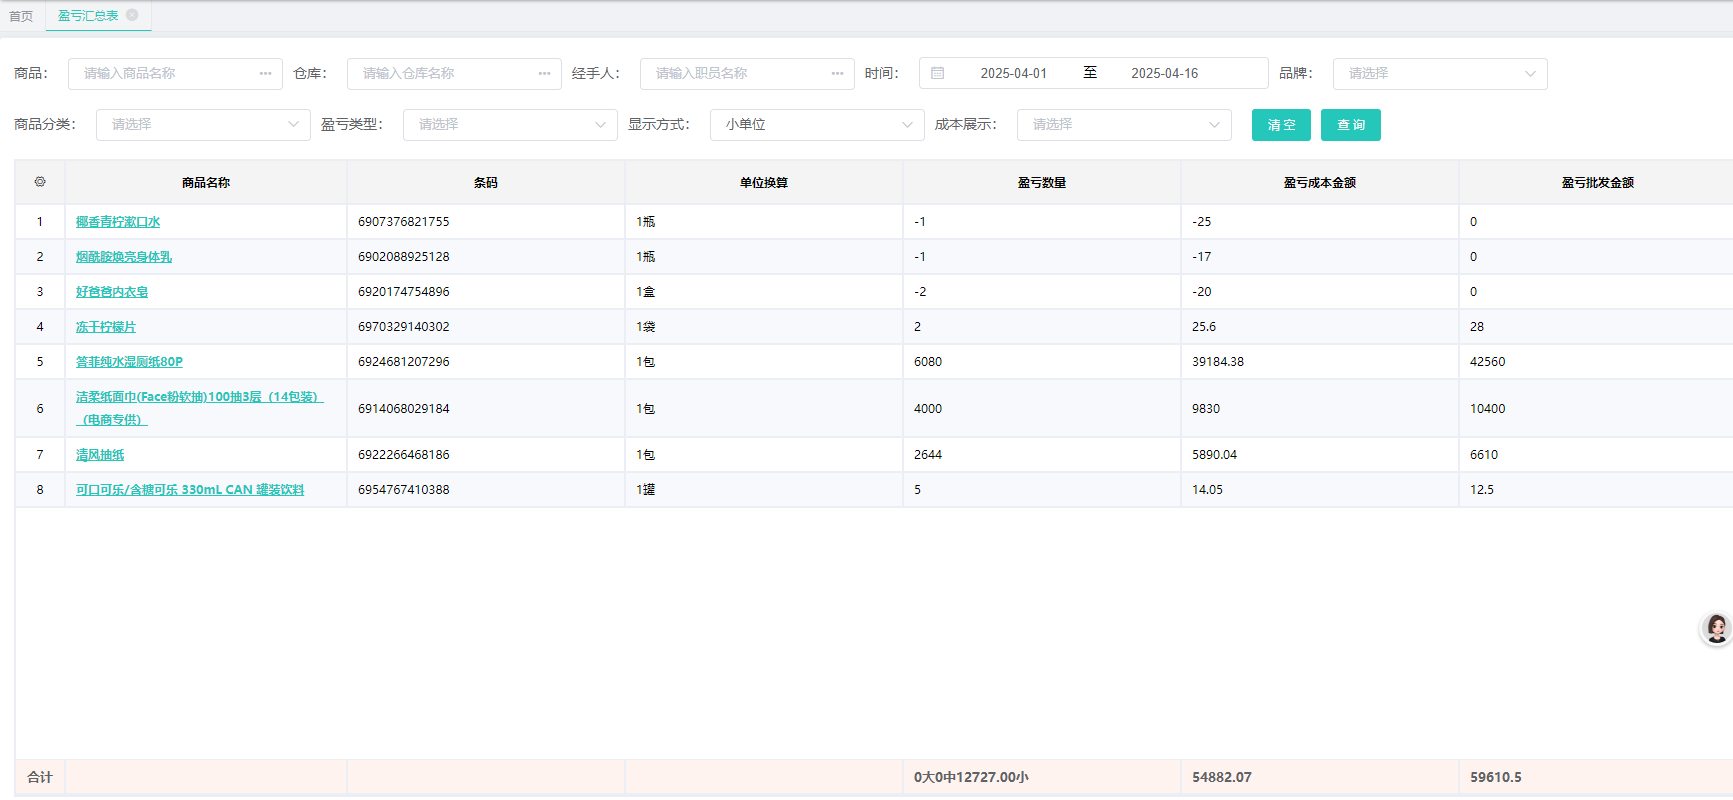The width and height of the screenshot is (1733, 800).
Task: Click the calendar icon in date range
Action: click(x=937, y=74)
